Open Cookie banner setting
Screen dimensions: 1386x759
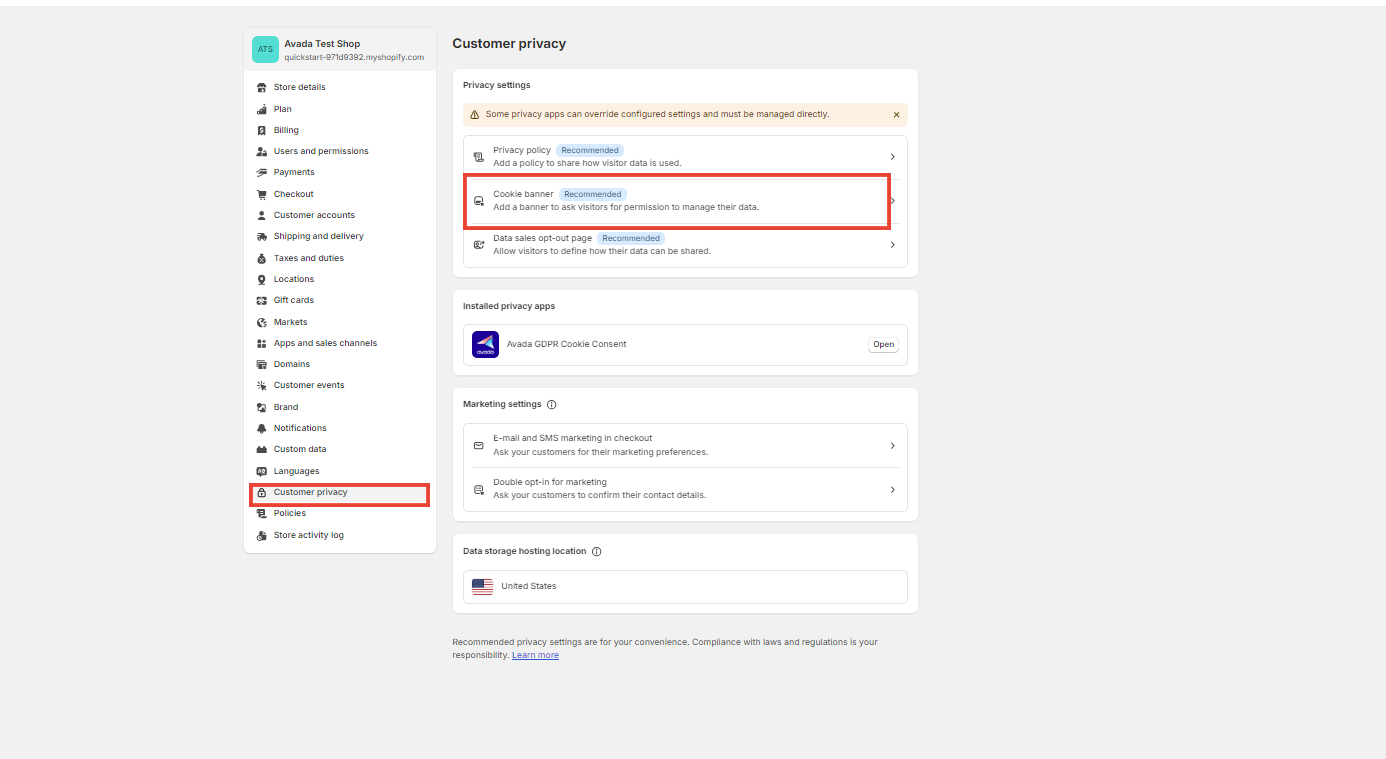pos(685,201)
